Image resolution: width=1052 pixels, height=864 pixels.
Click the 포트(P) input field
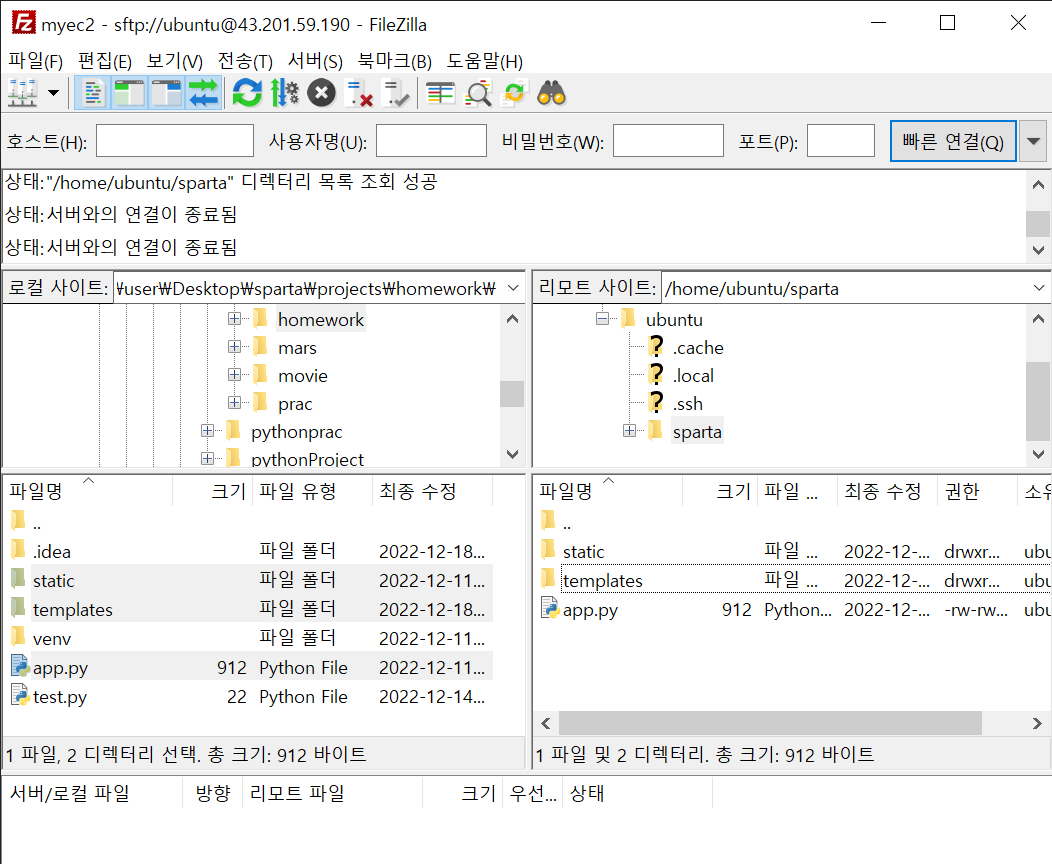[x=841, y=140]
